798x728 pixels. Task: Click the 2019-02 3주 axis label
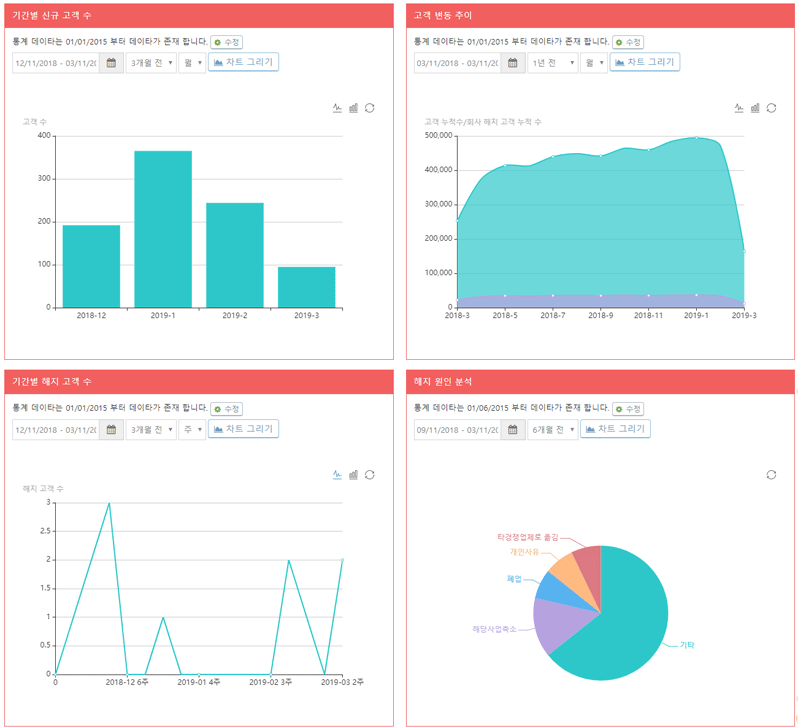coord(271,682)
